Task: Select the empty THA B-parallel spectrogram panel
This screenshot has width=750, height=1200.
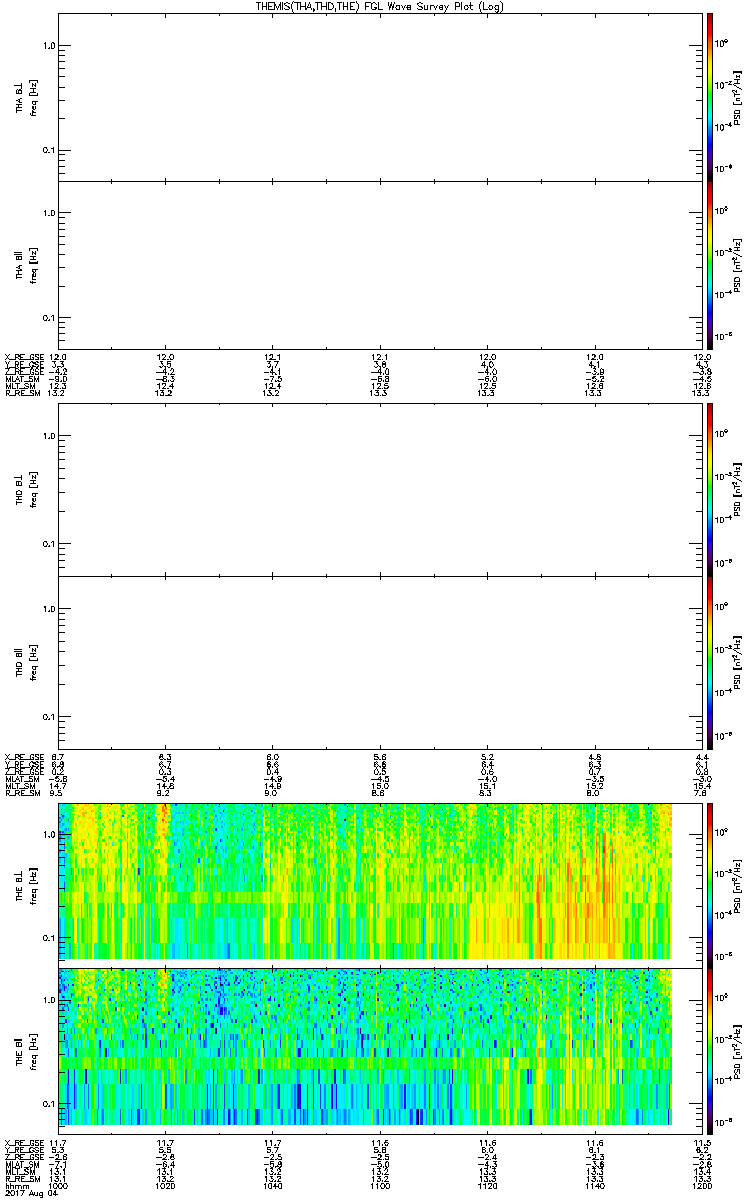Action: click(x=380, y=264)
